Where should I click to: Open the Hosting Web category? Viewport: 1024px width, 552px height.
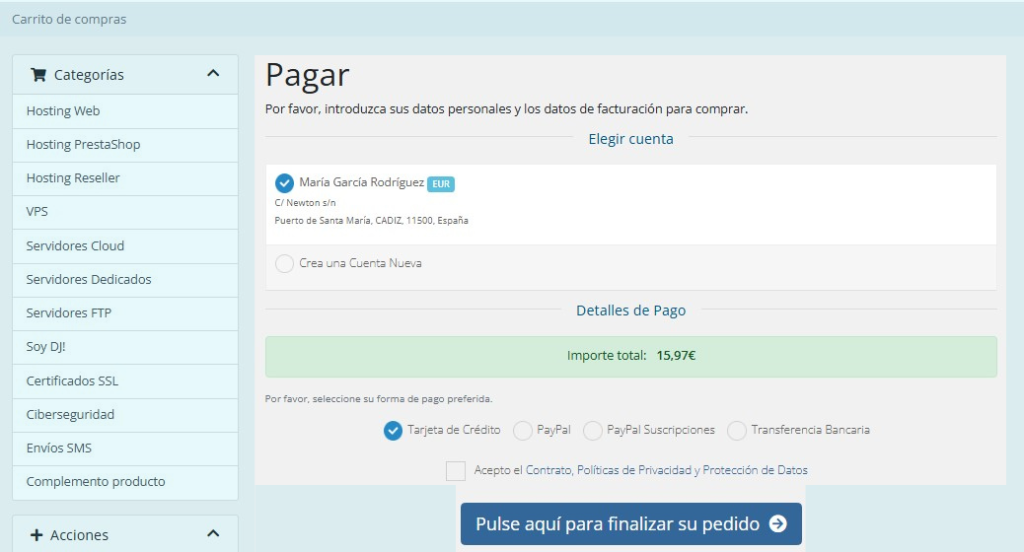point(125,111)
